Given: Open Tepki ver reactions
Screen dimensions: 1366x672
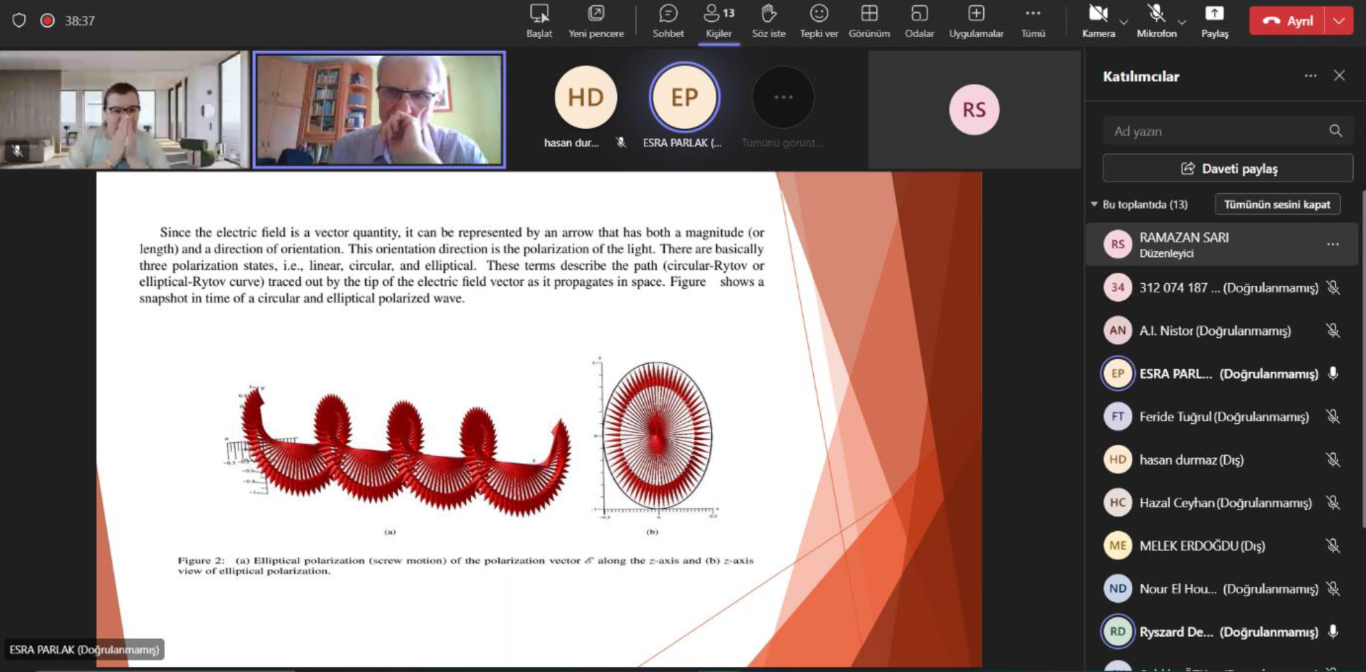Looking at the screenshot, I should click(818, 14).
